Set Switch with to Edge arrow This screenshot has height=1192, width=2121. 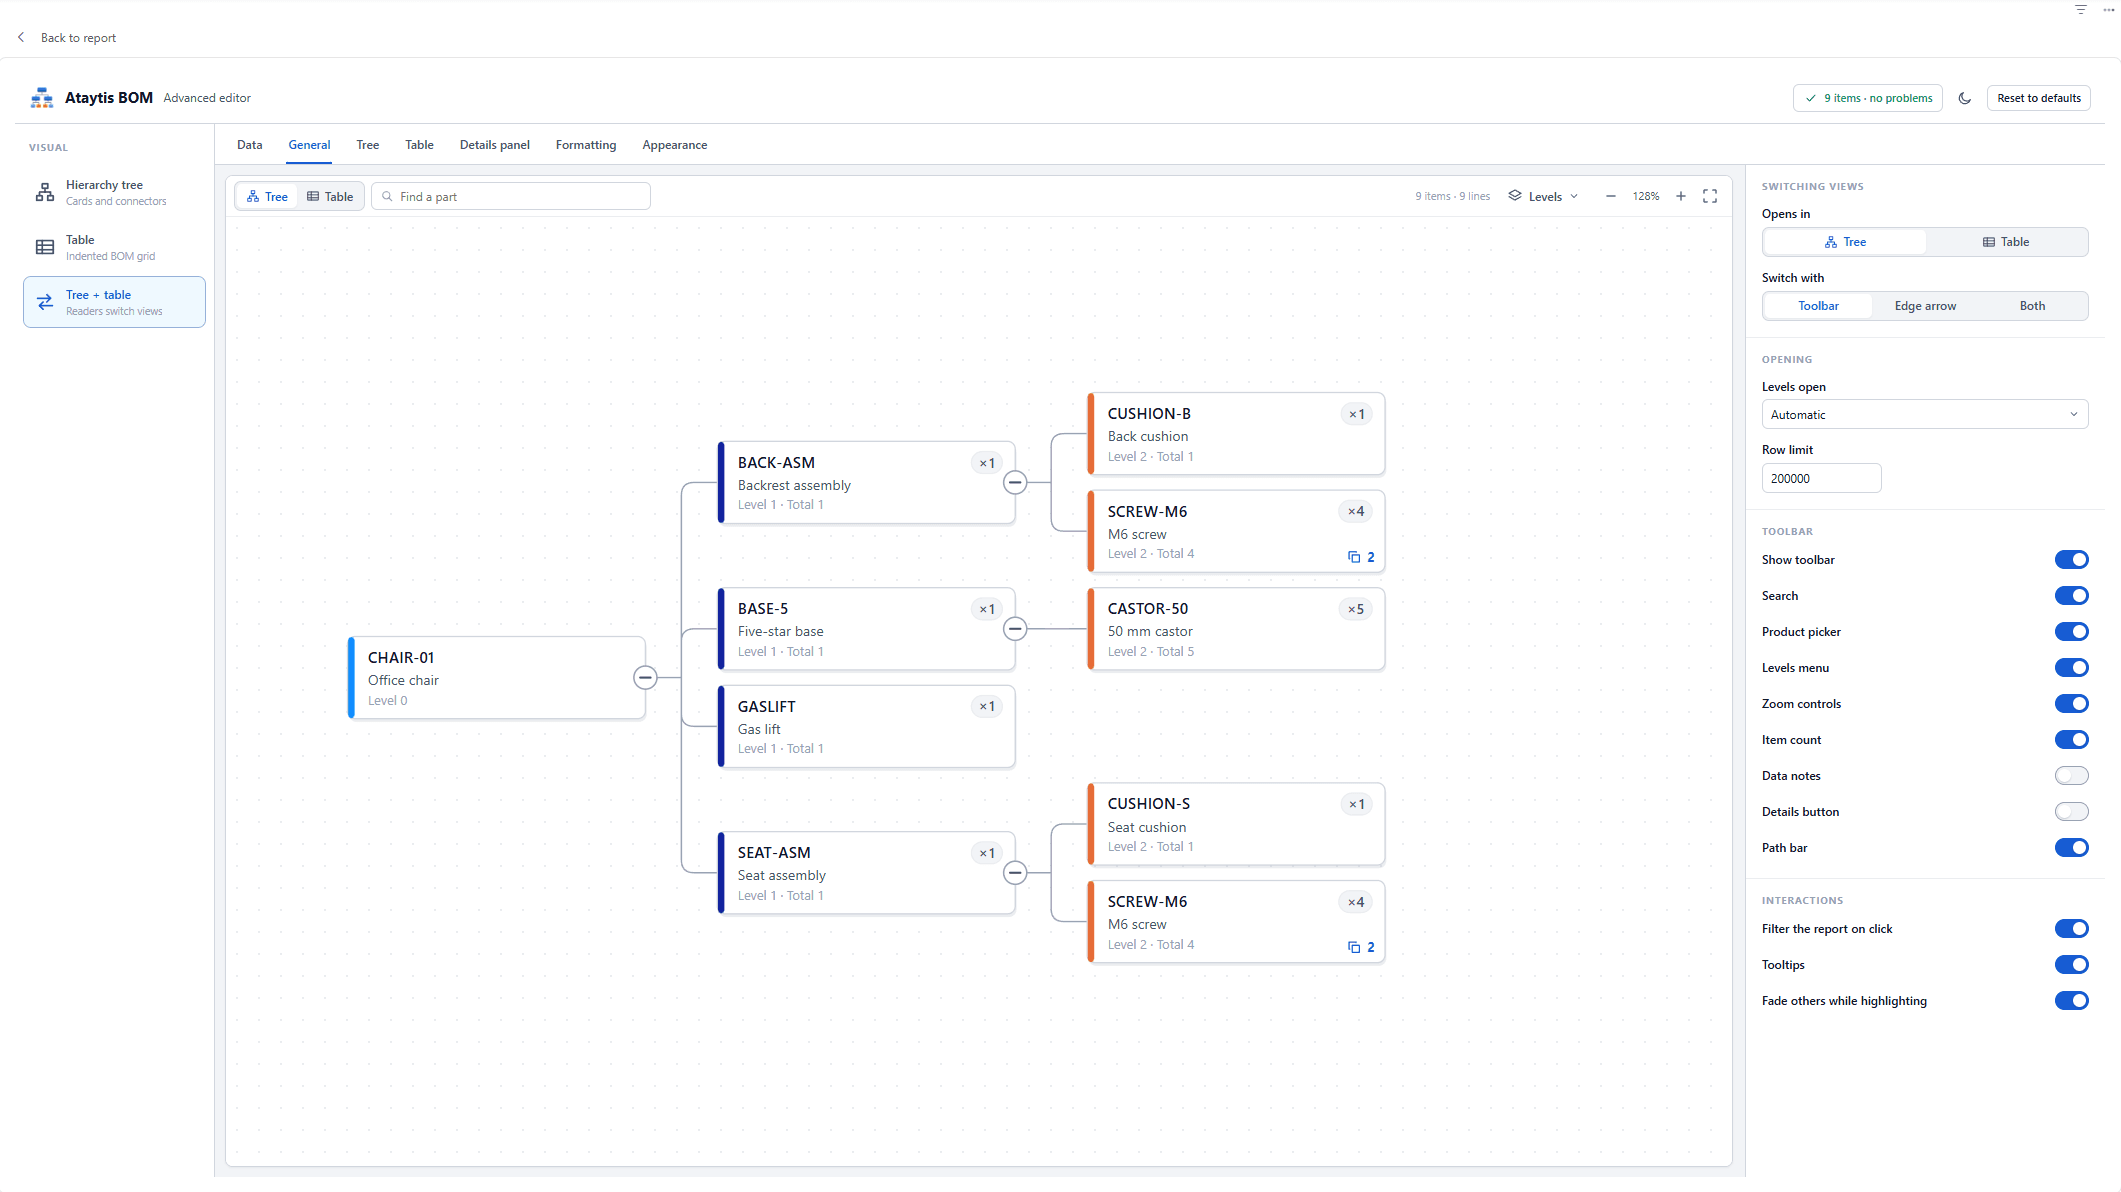1925,306
